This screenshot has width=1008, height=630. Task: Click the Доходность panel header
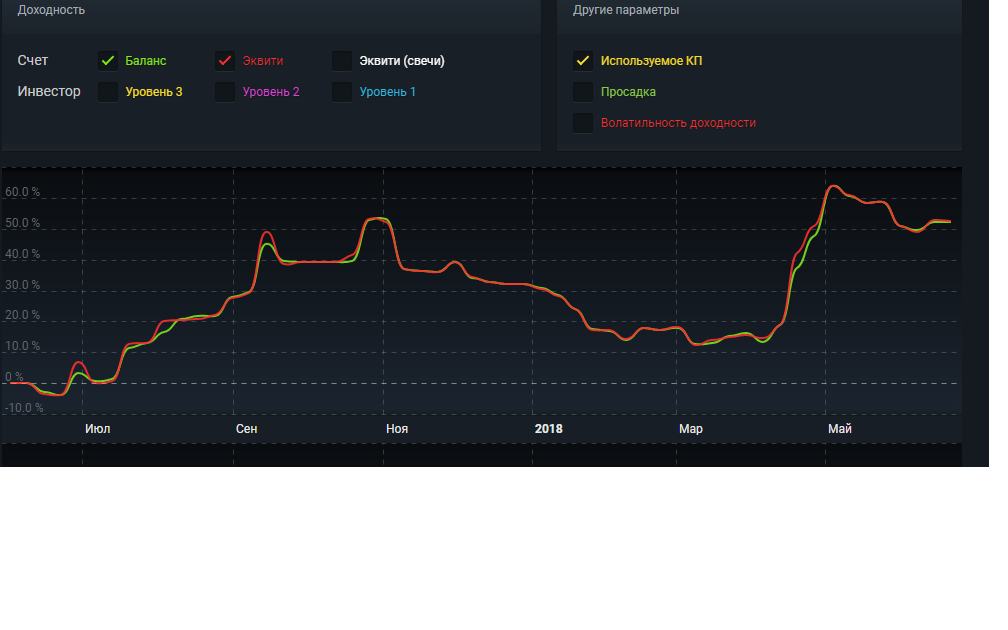(51, 10)
